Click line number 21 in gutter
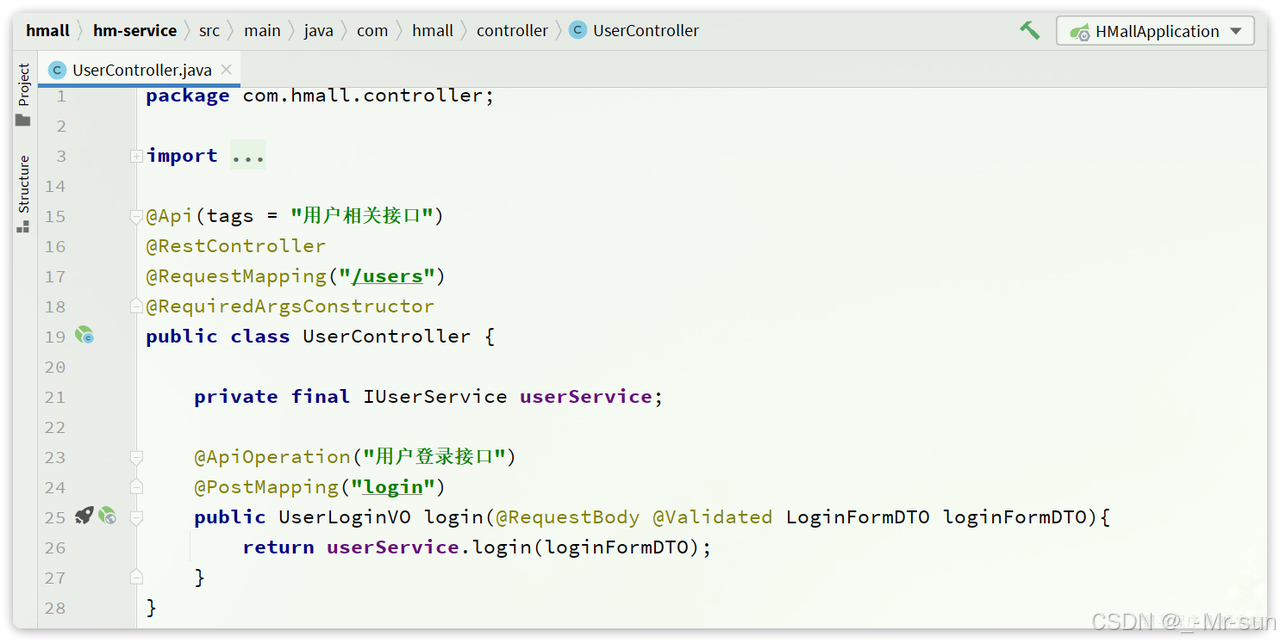The height and width of the screenshot is (643, 1280). (55, 397)
